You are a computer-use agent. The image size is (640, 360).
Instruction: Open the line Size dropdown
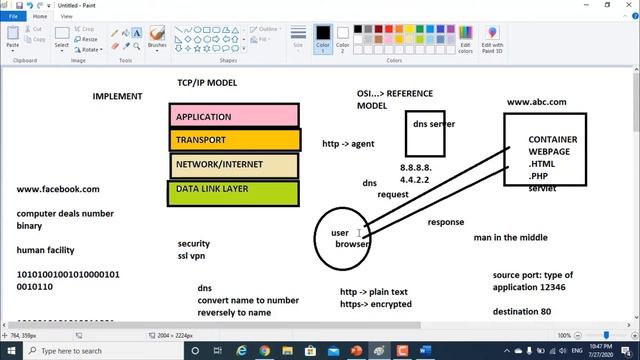298,39
